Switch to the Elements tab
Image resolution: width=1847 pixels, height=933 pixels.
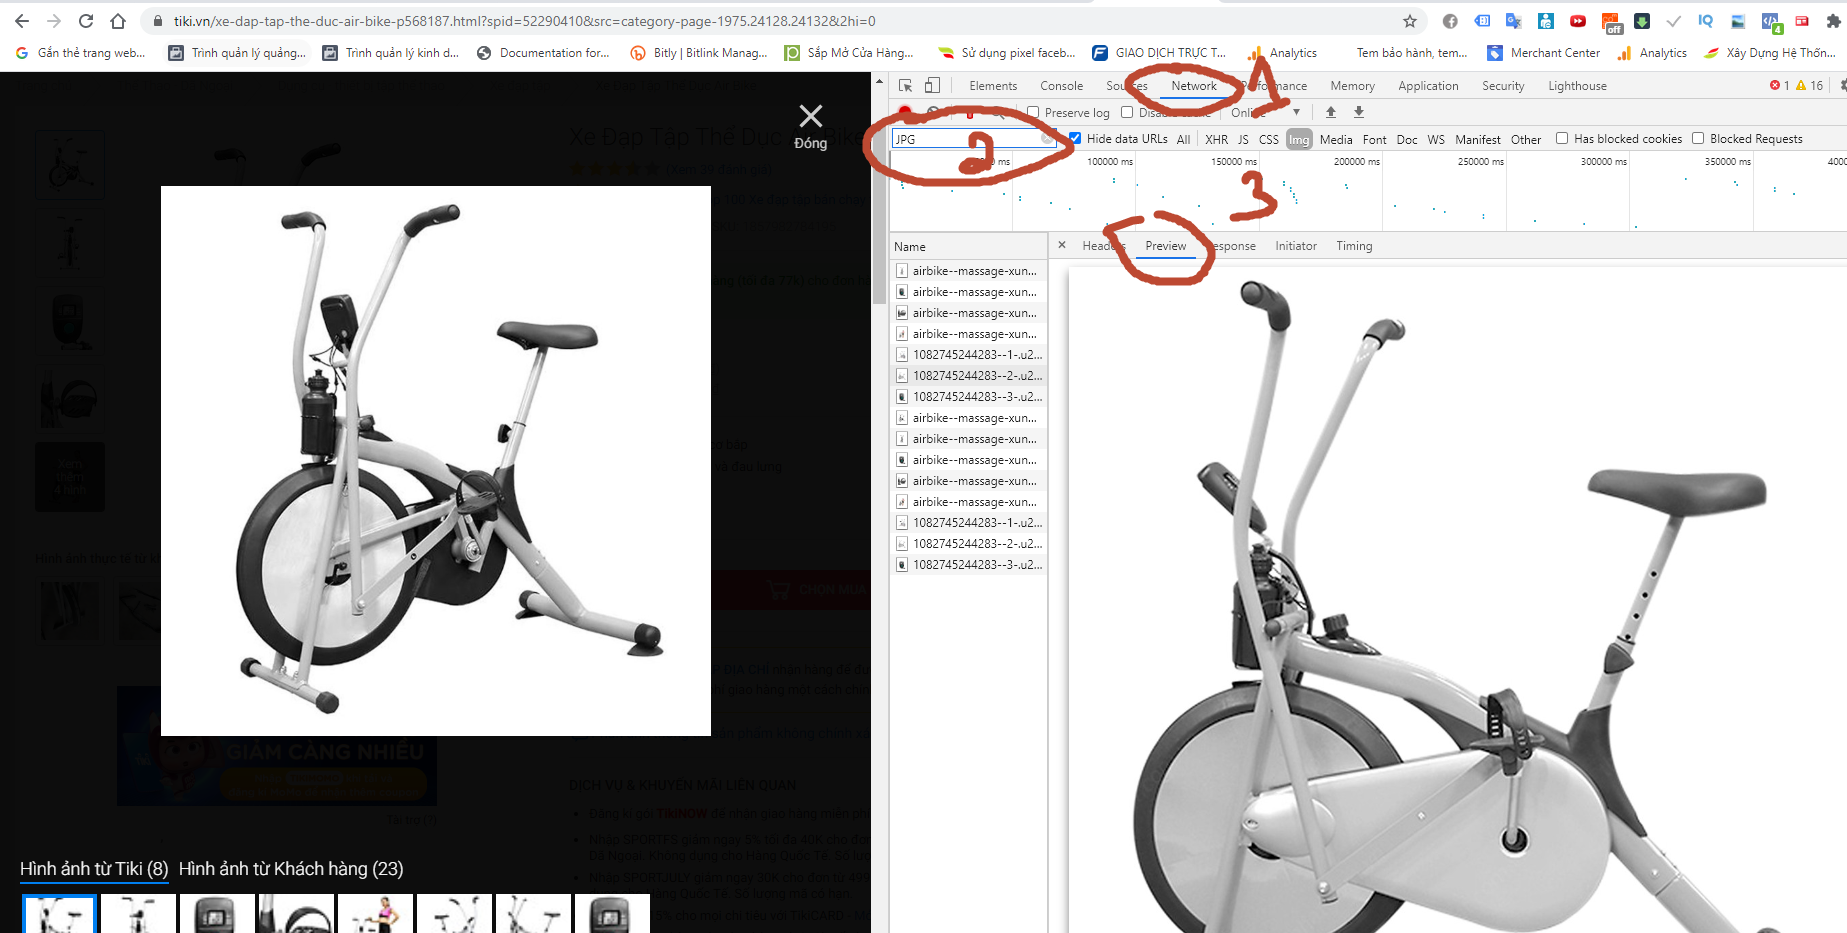992,86
